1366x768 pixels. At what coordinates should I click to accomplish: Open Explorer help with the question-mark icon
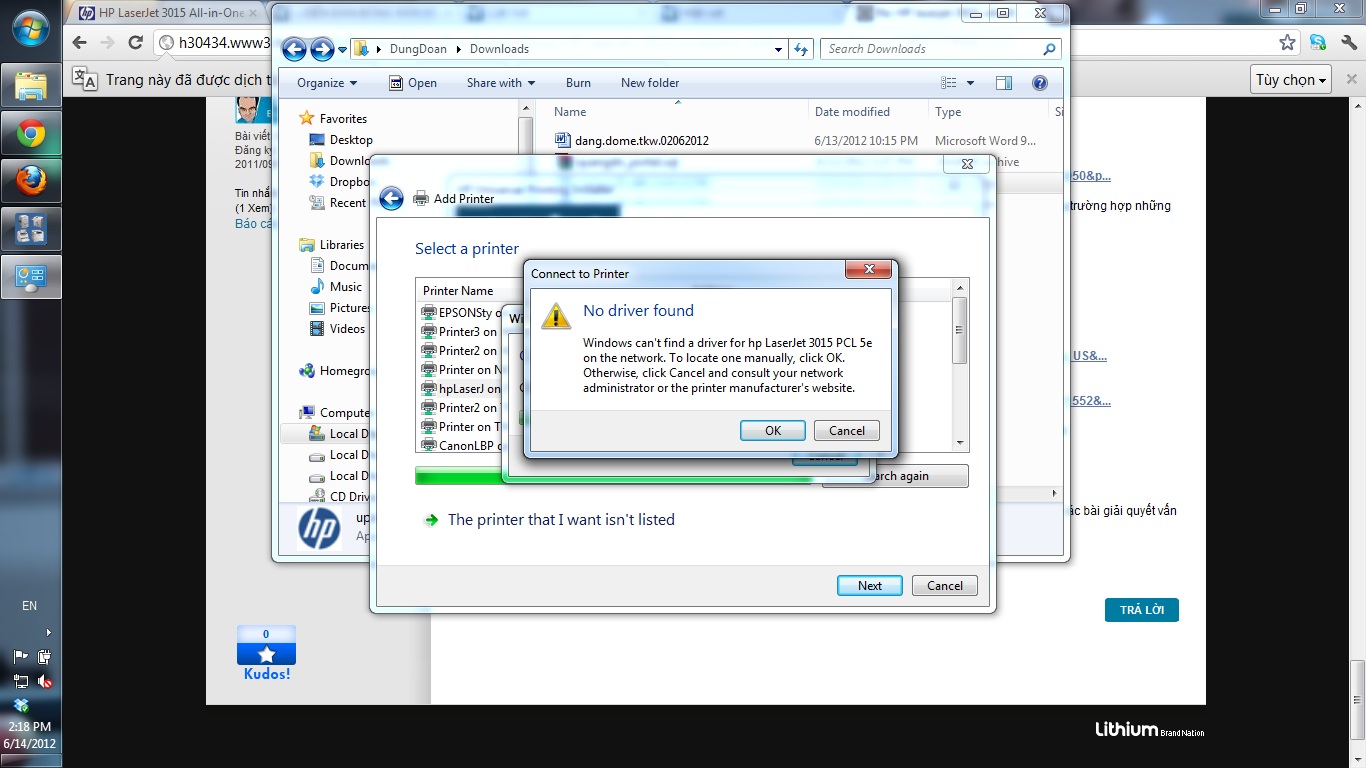[1040, 83]
